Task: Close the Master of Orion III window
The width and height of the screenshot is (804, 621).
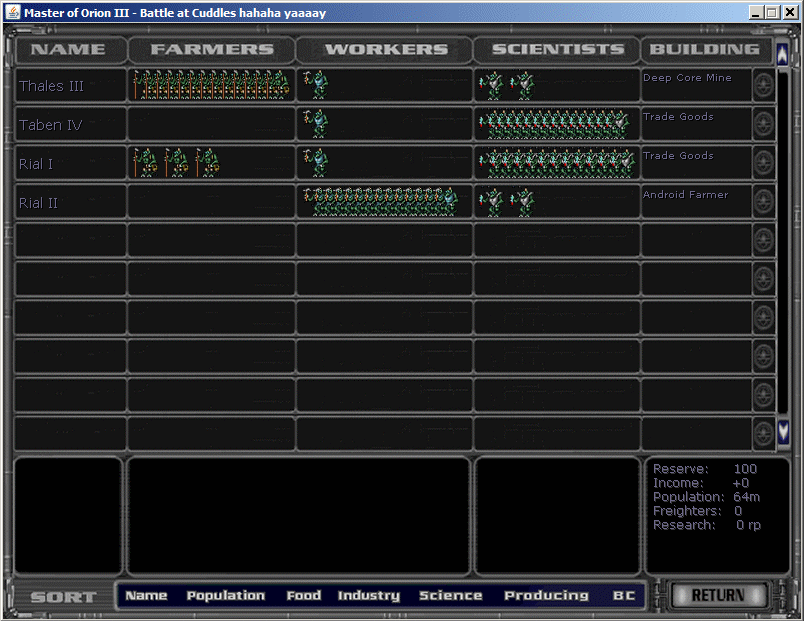Action: (x=791, y=12)
